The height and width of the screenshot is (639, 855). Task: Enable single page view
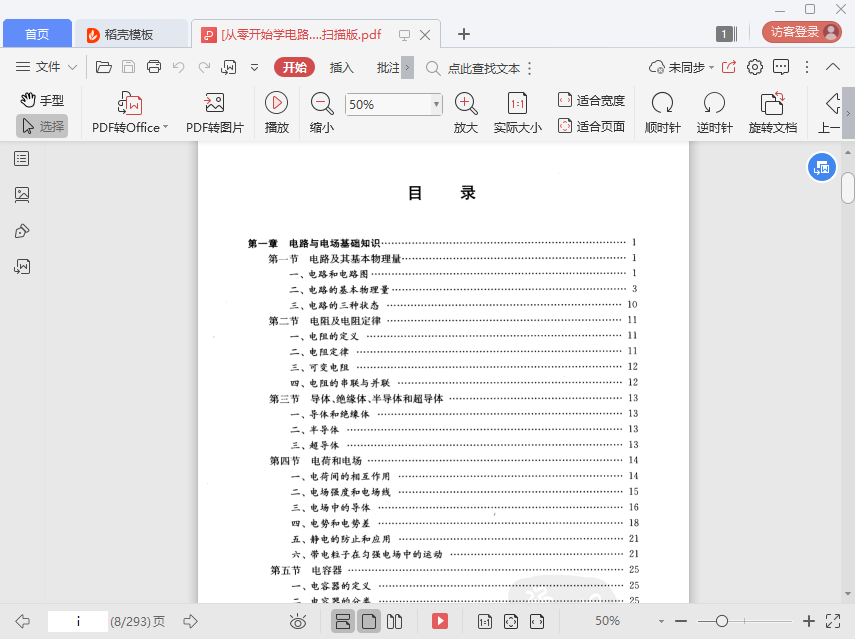369,621
